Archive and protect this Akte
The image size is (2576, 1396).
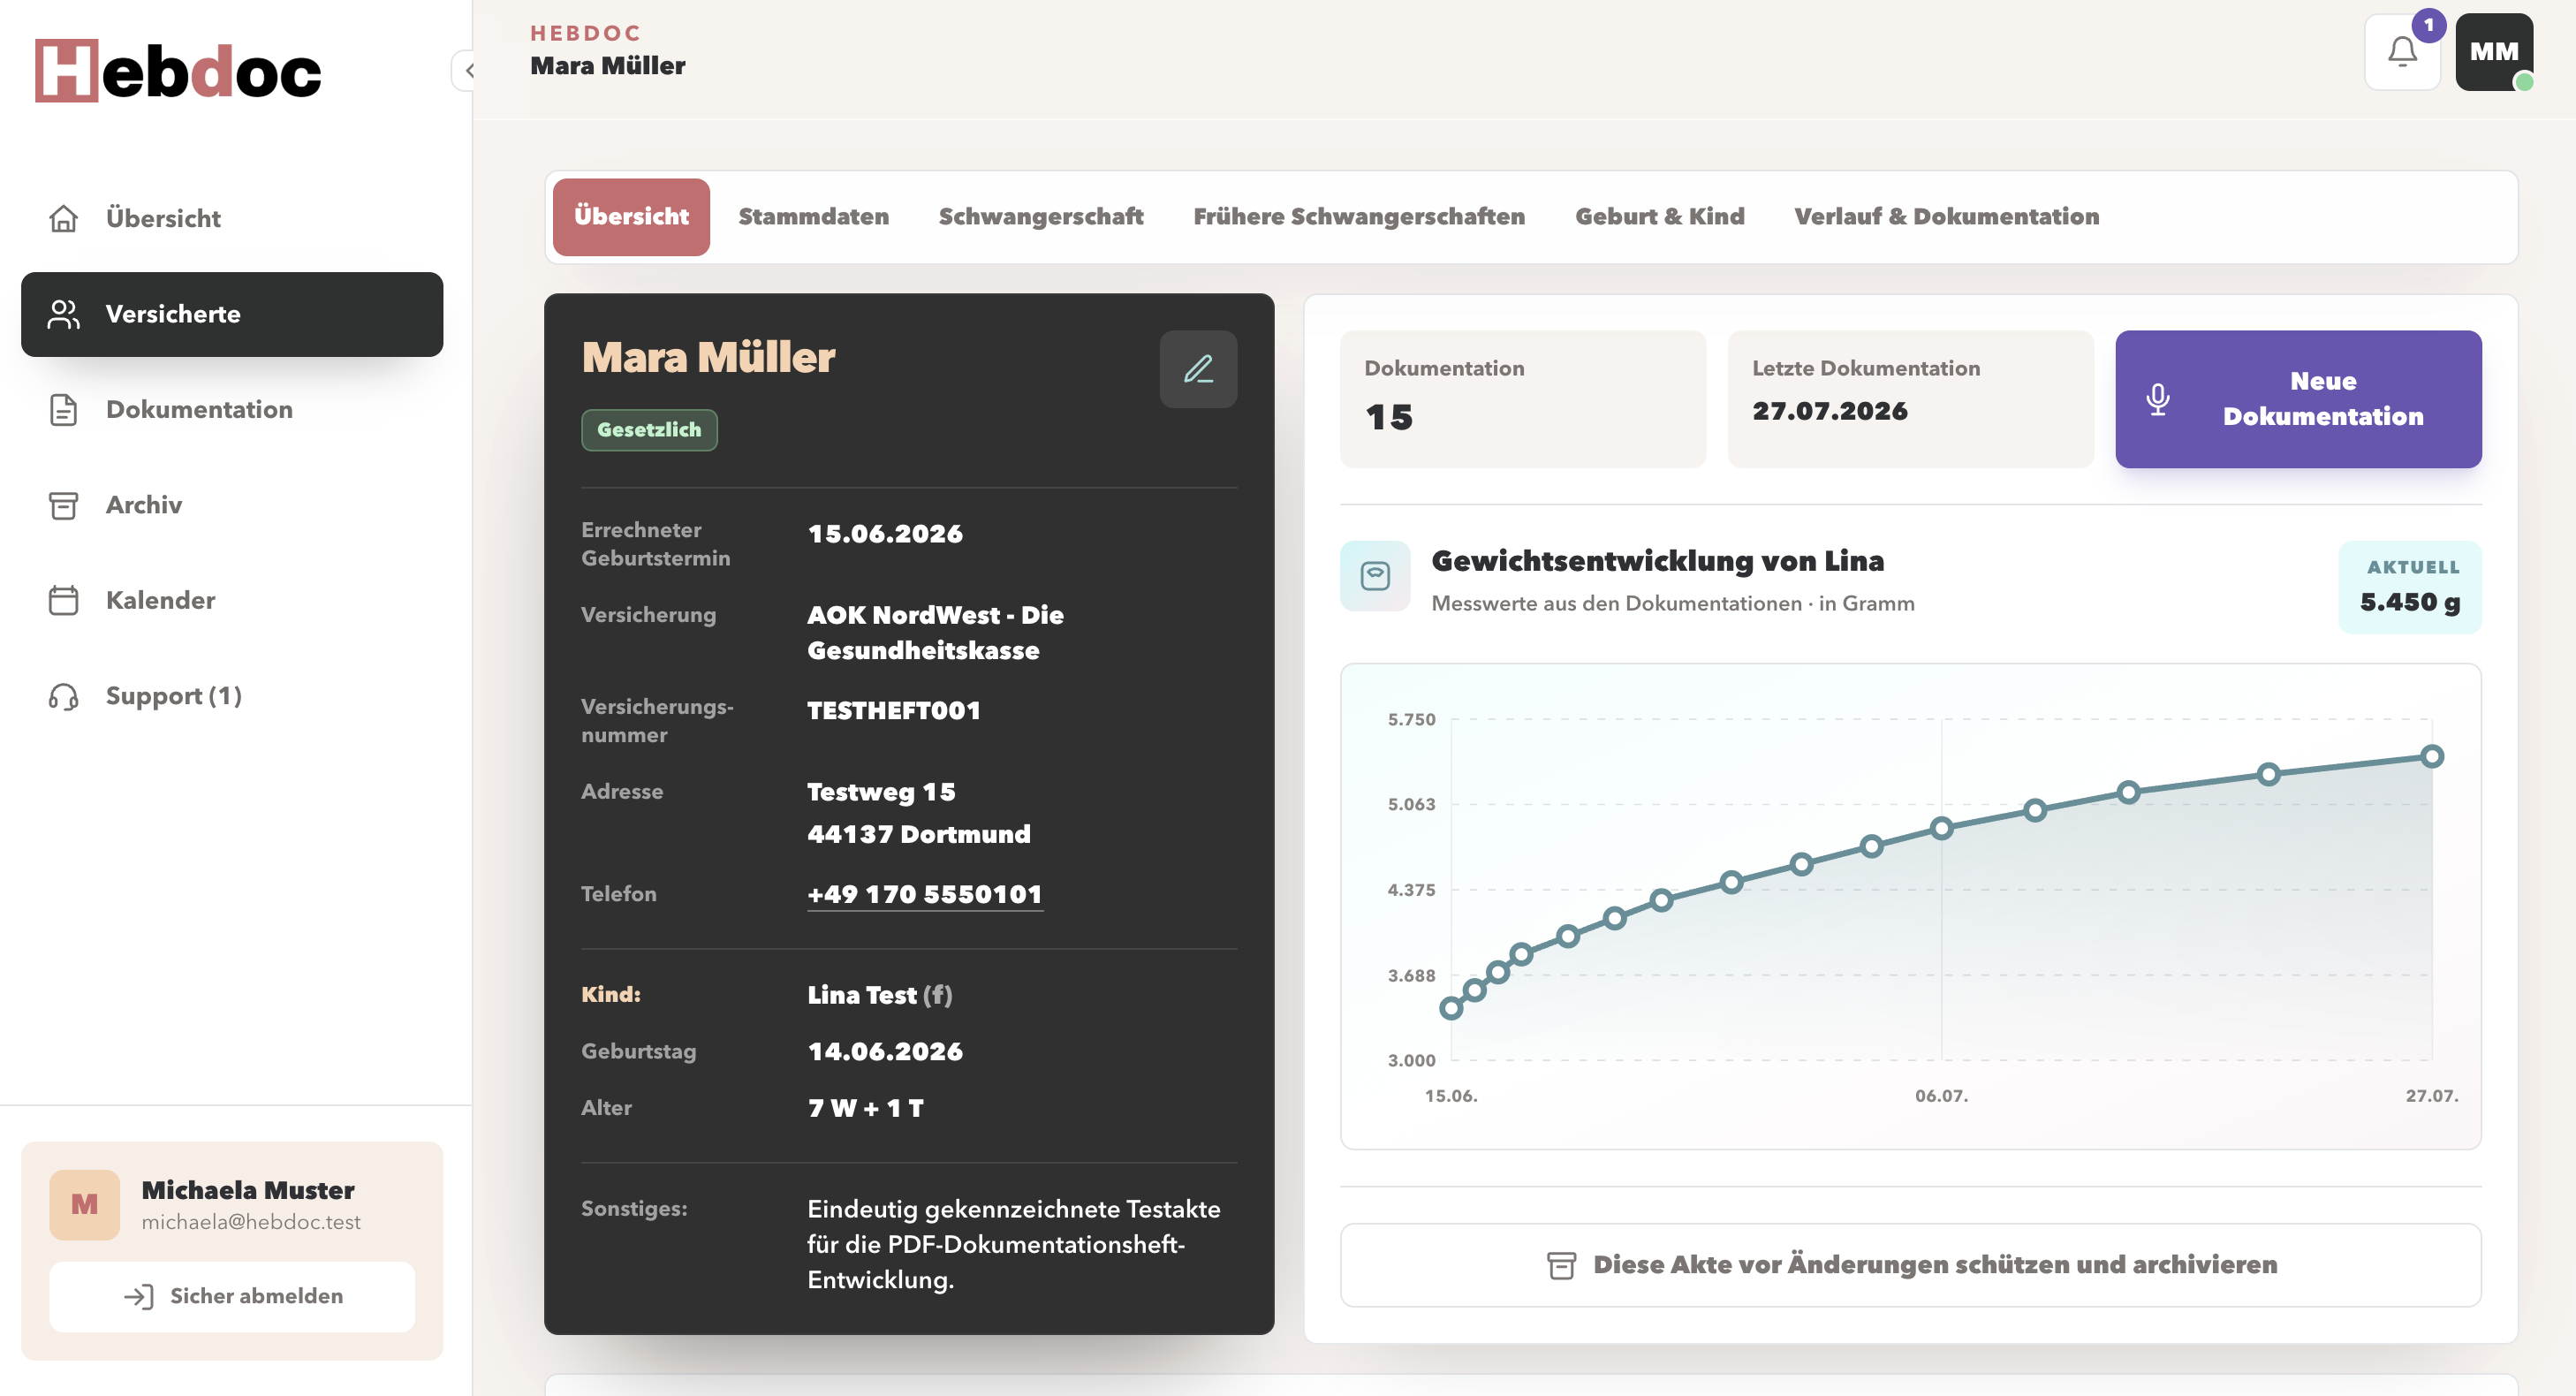(x=1910, y=1265)
